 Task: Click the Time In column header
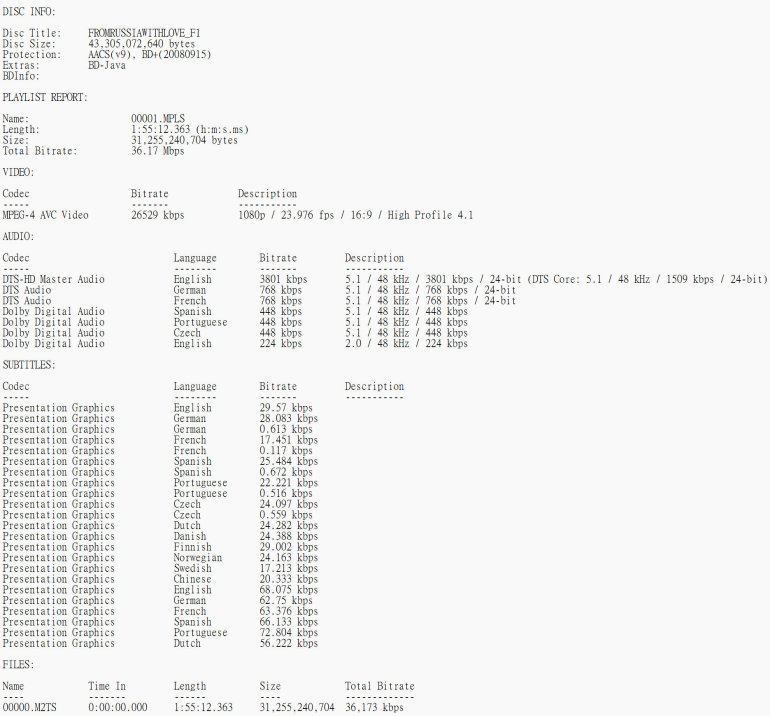click(x=107, y=687)
